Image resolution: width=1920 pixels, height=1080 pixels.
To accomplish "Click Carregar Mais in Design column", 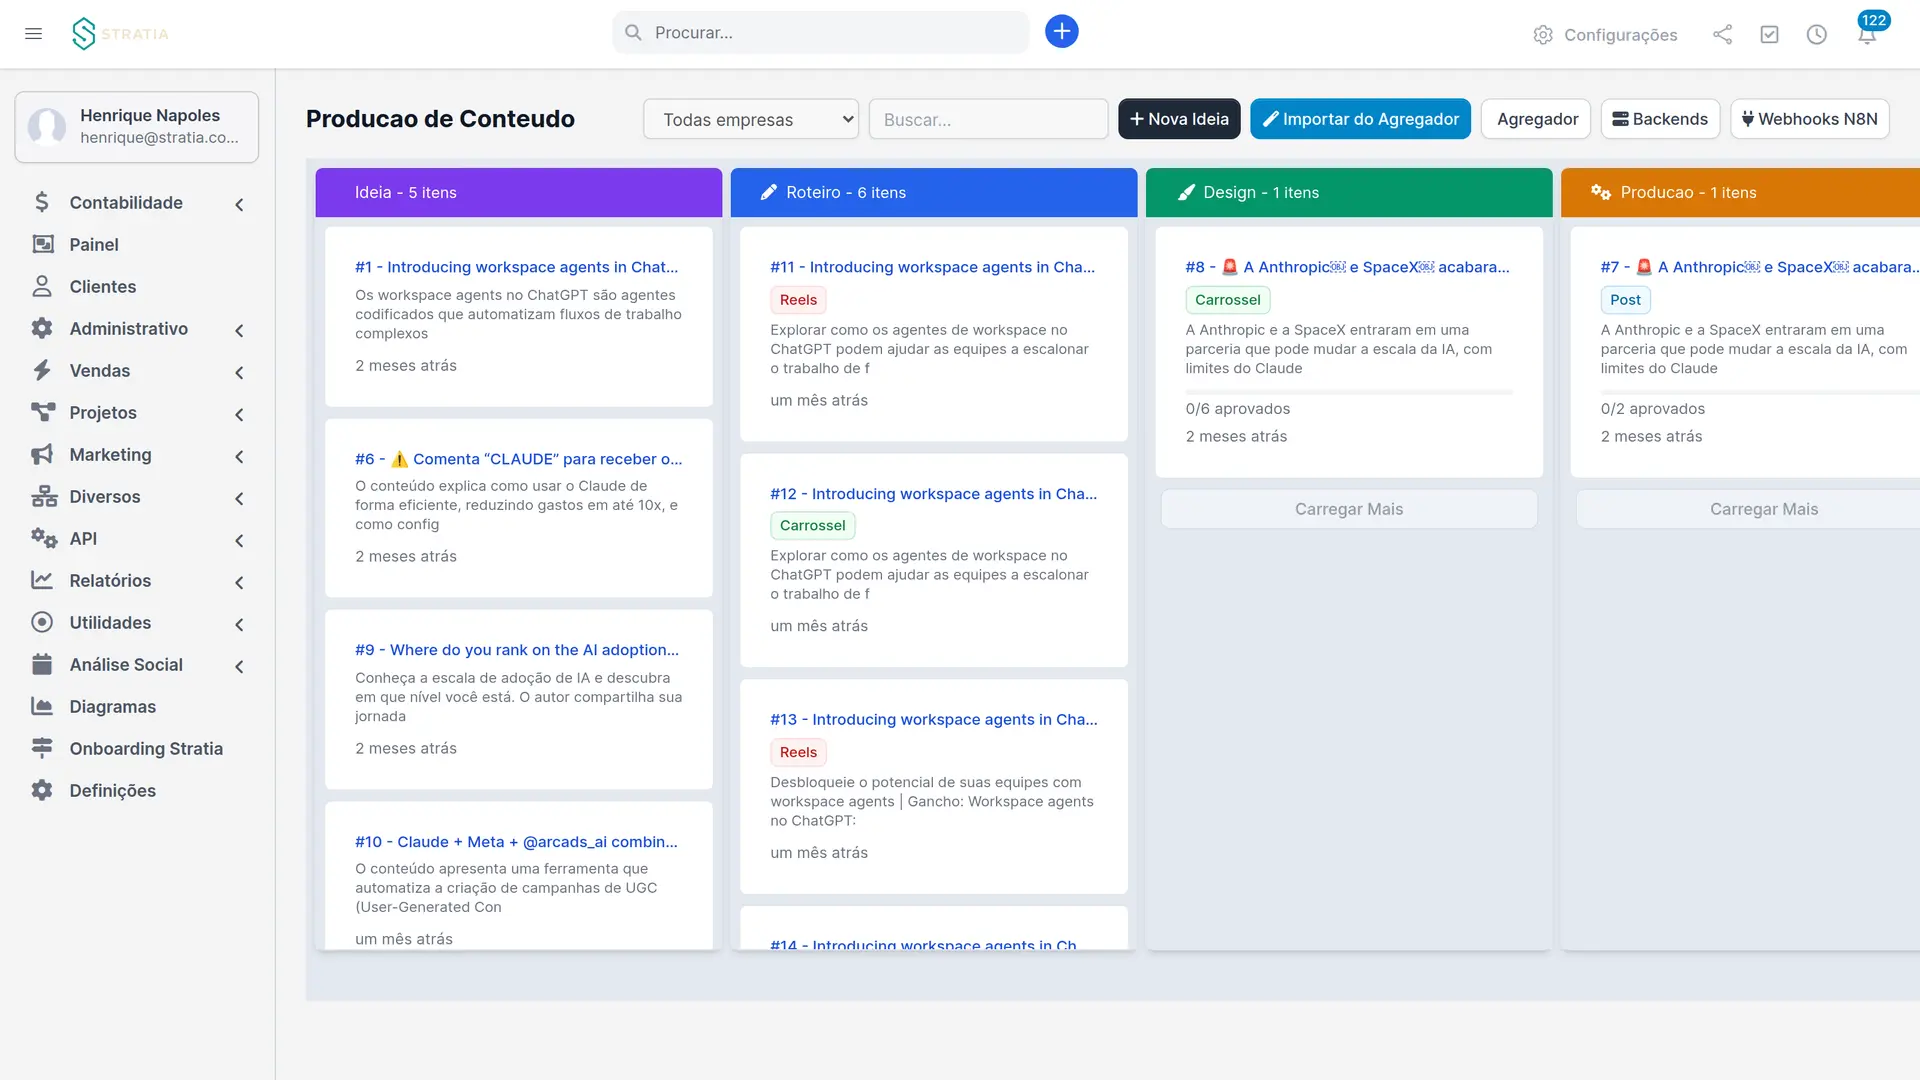I will 1349,509.
